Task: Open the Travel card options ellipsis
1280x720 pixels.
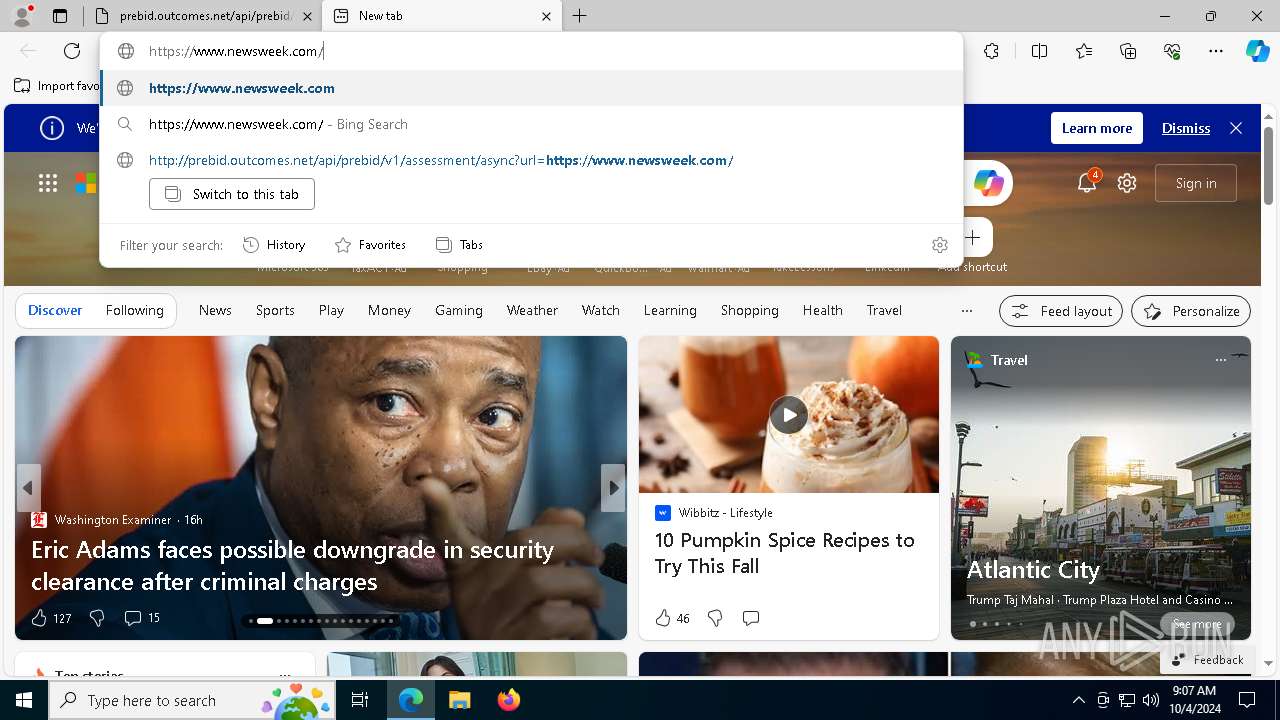Action: point(1220,360)
